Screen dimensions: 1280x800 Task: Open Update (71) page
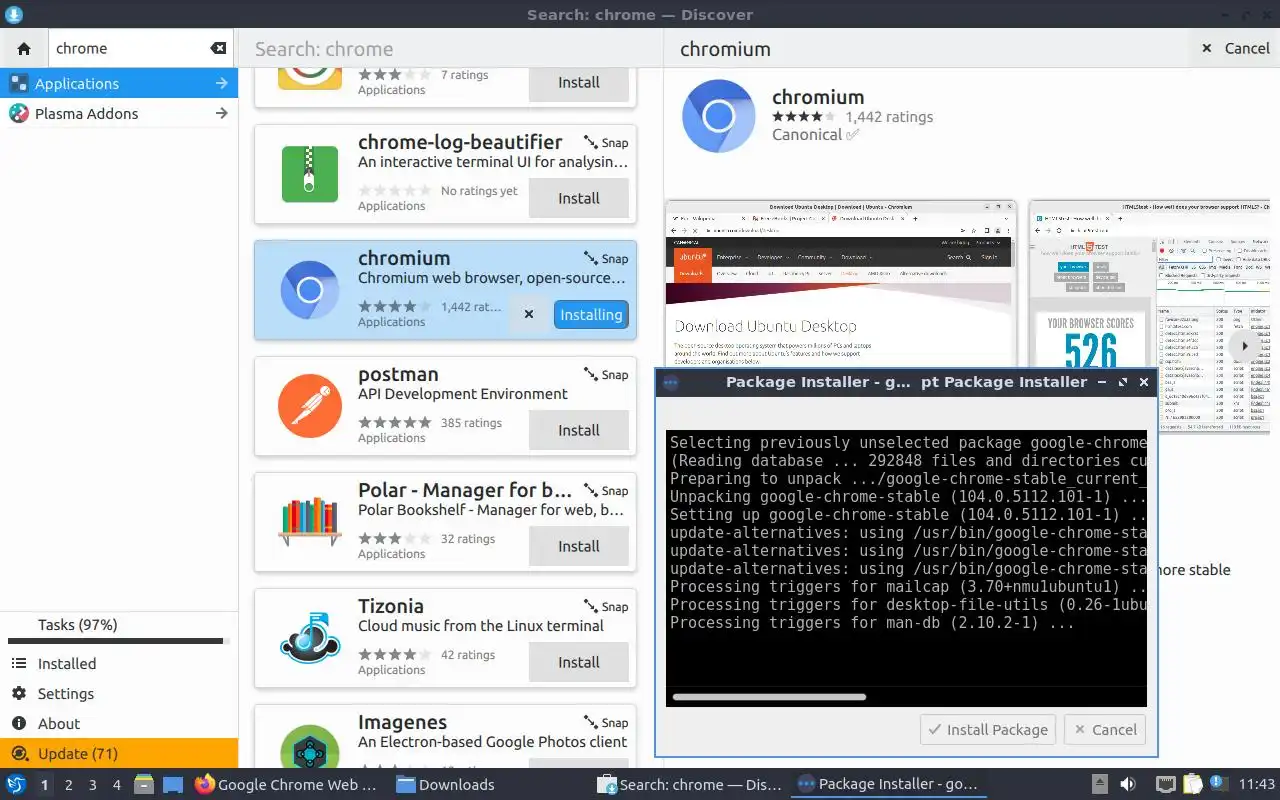(119, 753)
